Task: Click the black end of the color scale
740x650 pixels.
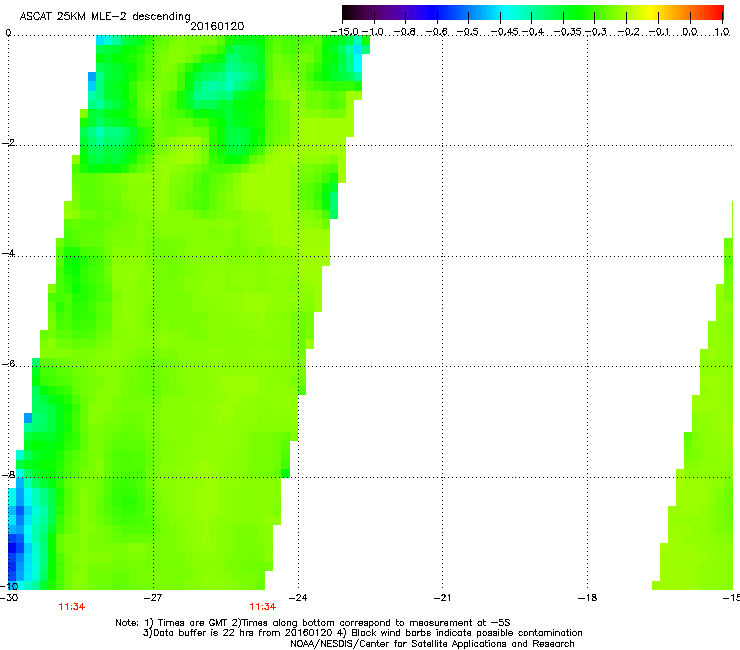Action: tap(349, 12)
